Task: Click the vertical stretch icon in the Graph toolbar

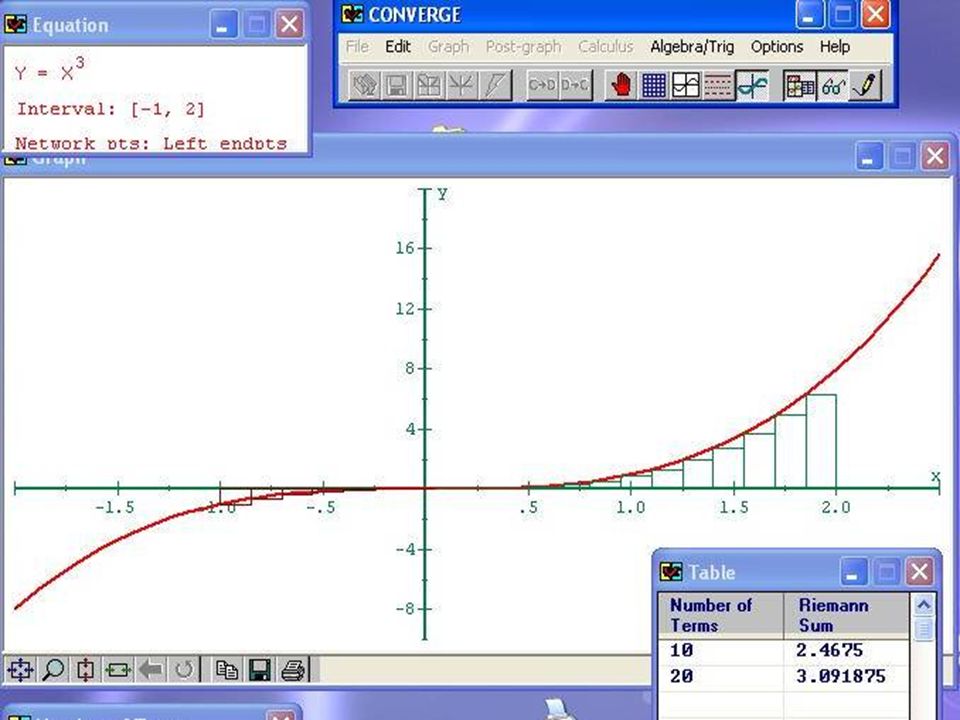Action: [86, 670]
